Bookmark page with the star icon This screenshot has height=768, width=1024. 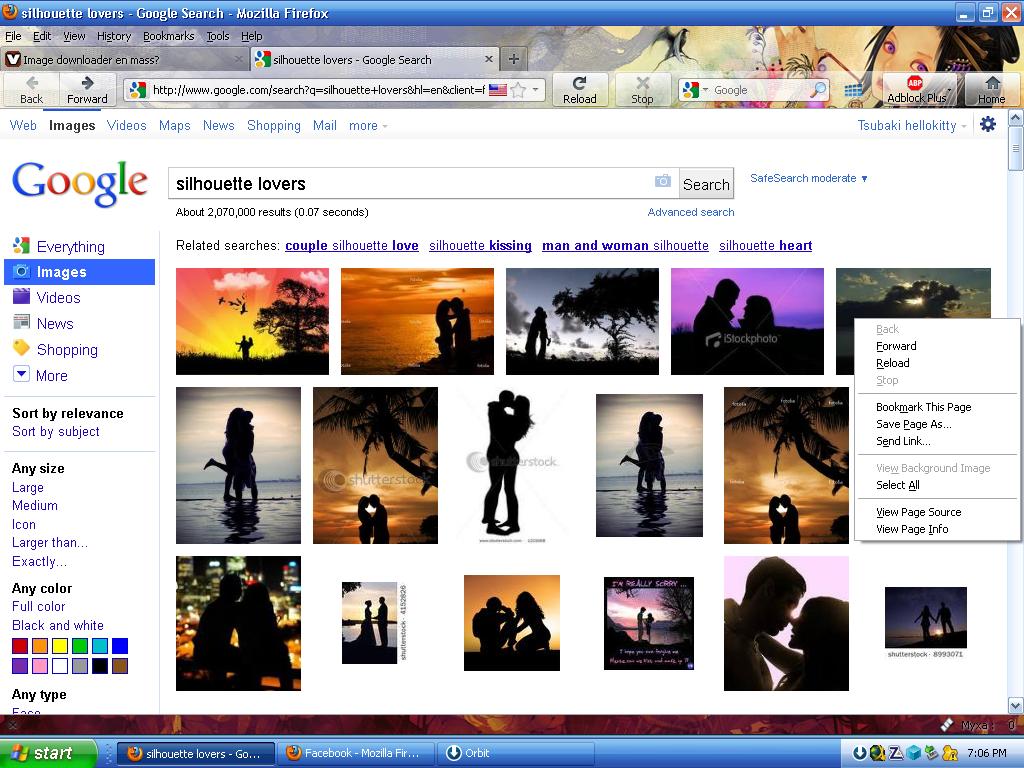coord(518,90)
